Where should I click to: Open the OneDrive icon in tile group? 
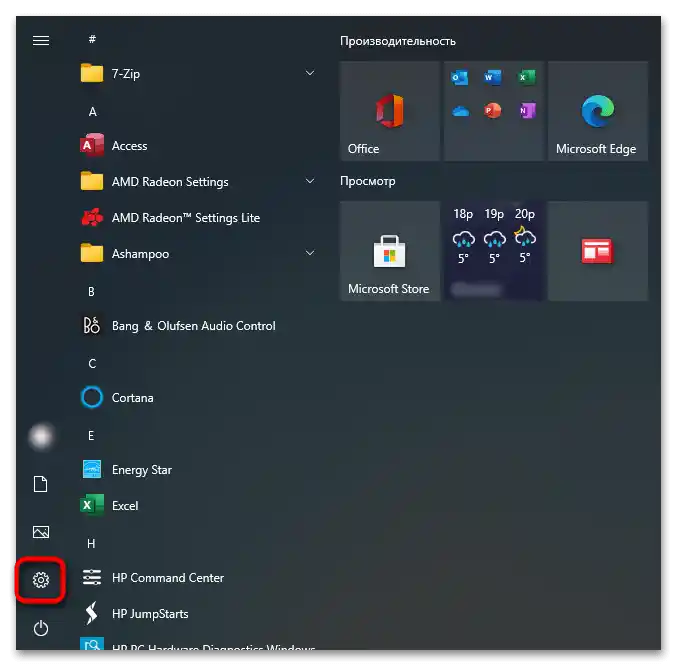[x=460, y=111]
